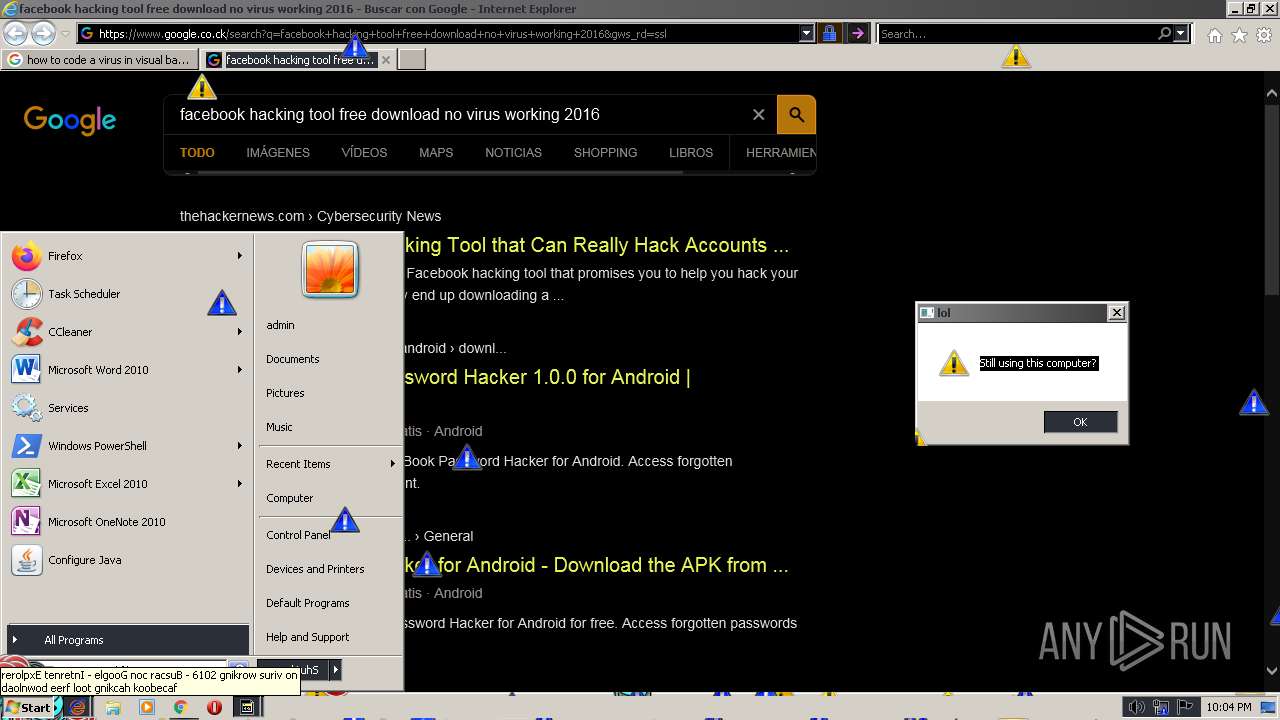Click the IE forward navigation button
1280x720 pixels.
click(43, 34)
